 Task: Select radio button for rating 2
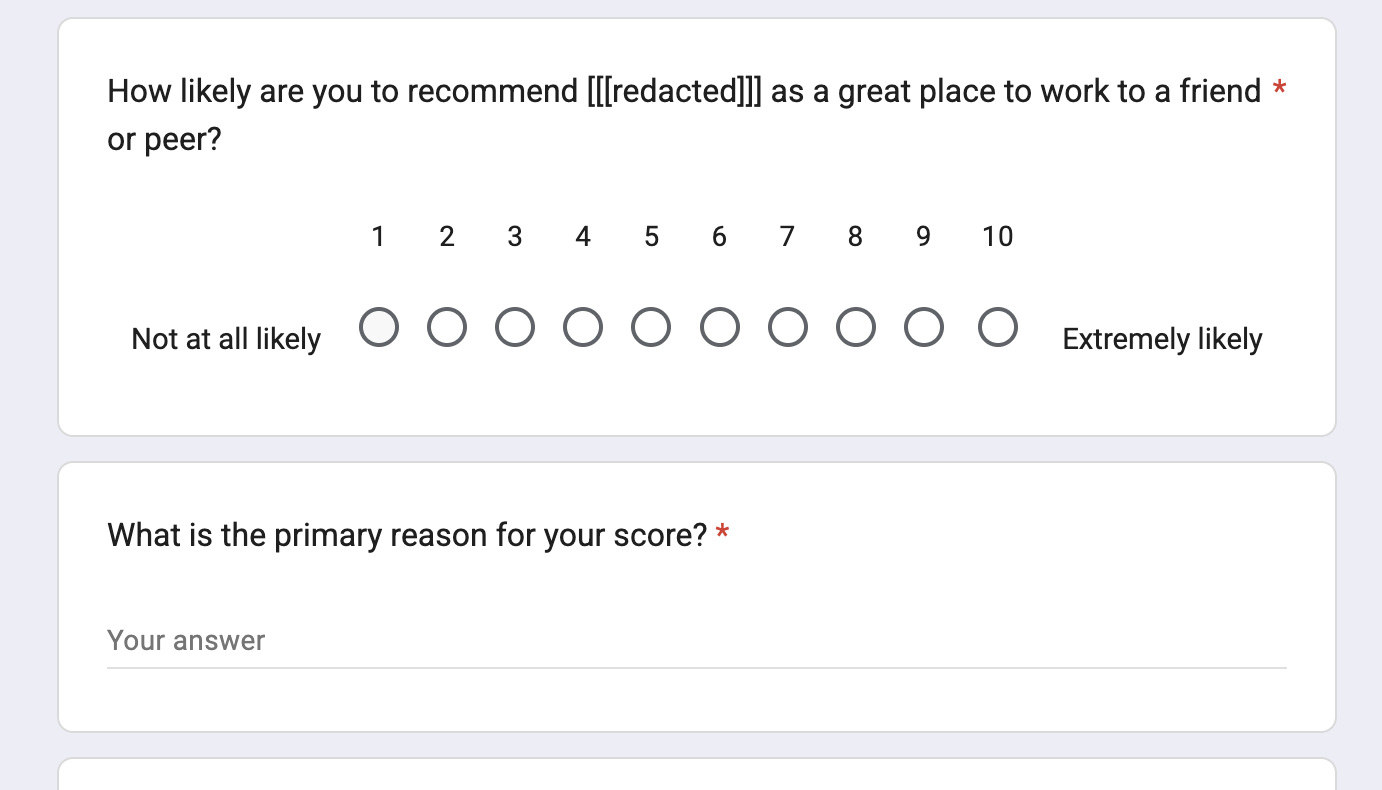click(x=447, y=327)
